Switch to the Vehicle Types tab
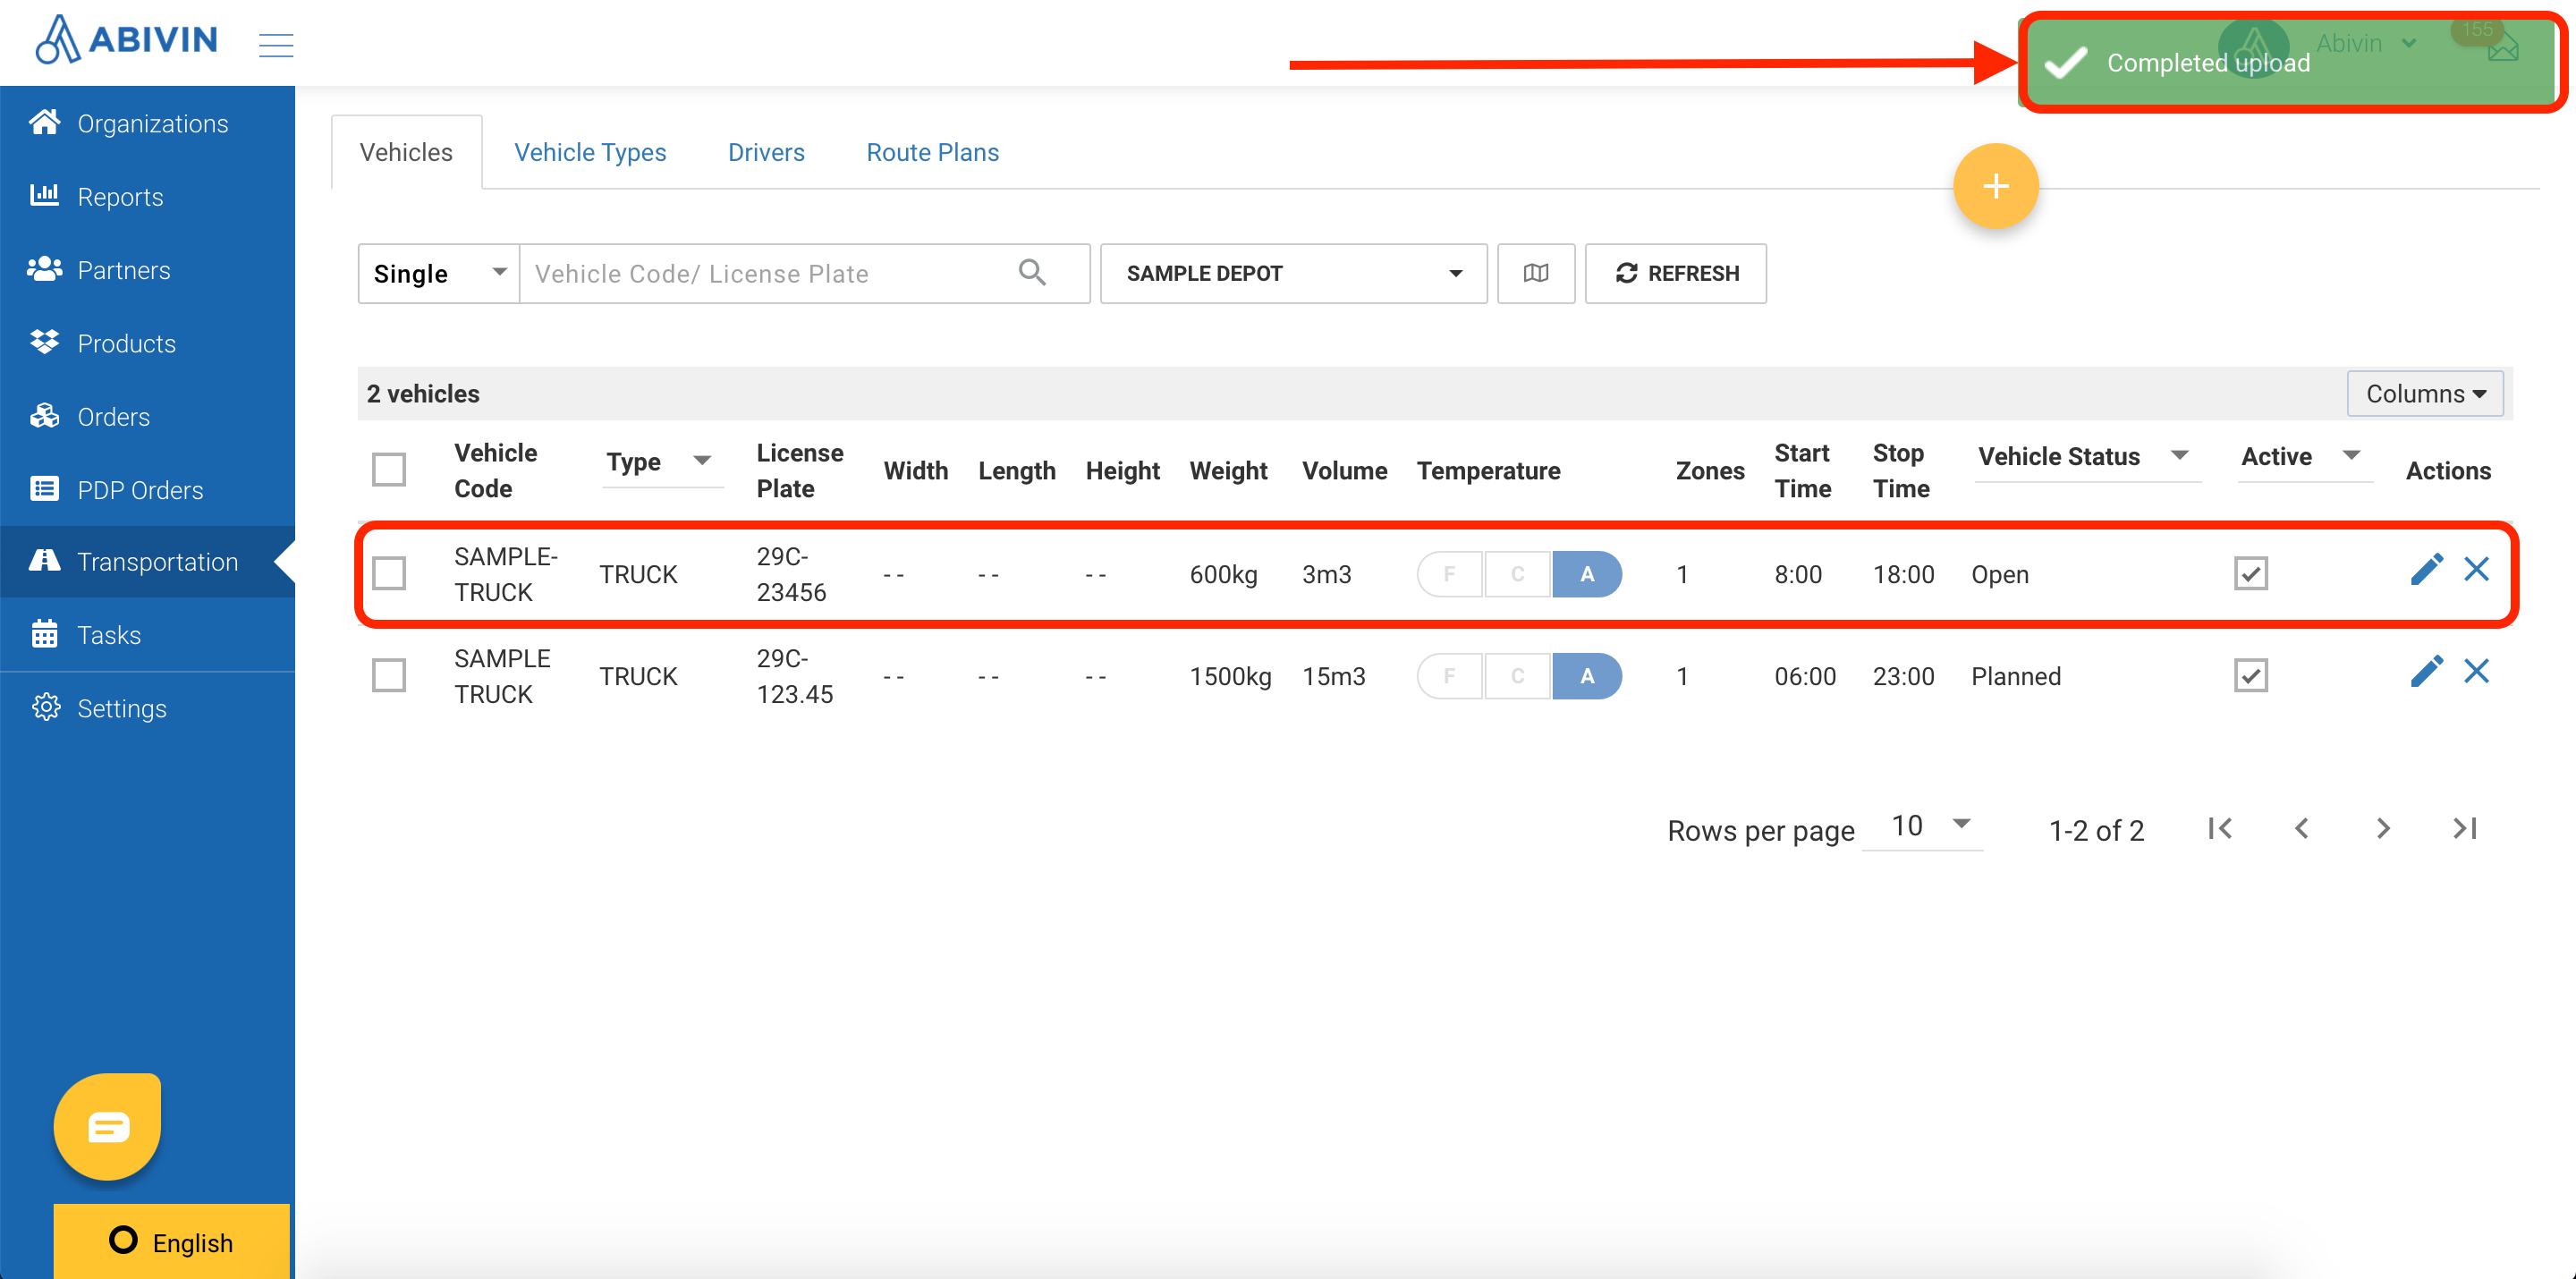 click(589, 152)
